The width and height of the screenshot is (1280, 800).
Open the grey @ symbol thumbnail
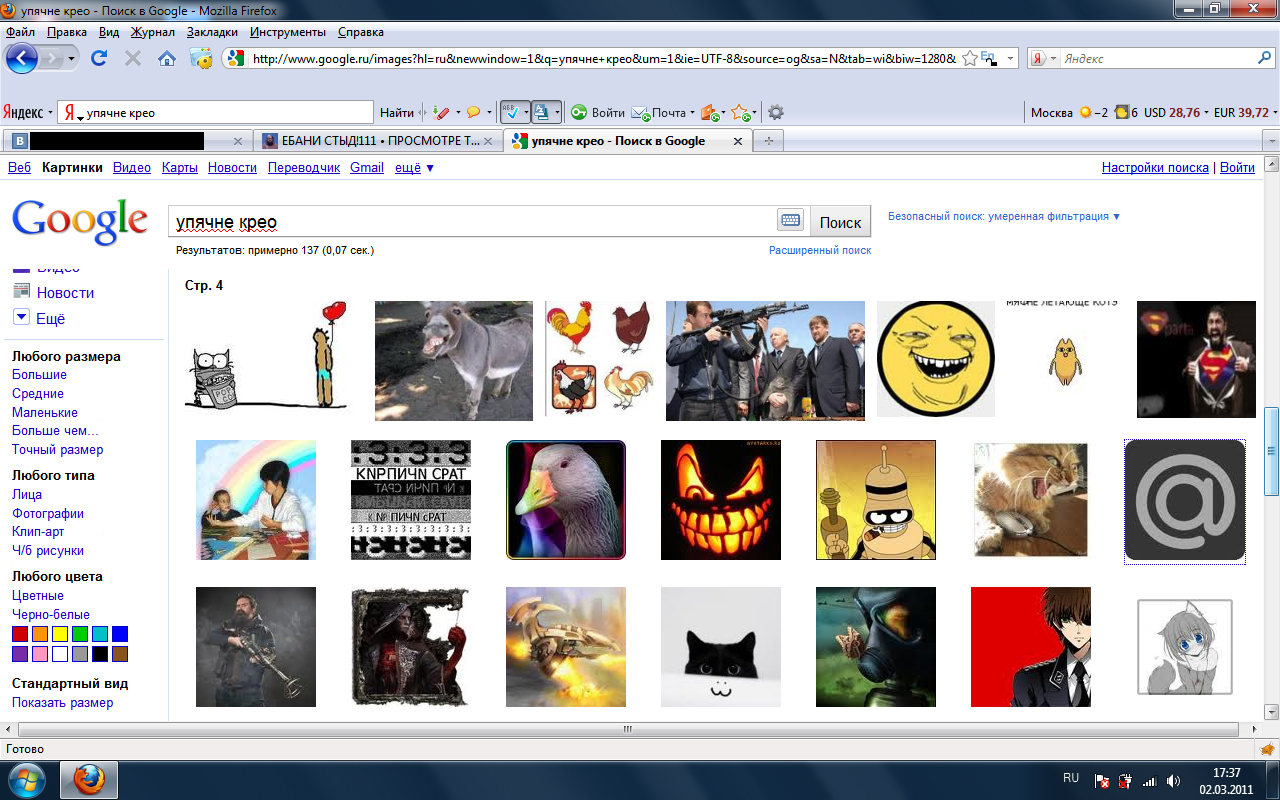[x=1185, y=500]
